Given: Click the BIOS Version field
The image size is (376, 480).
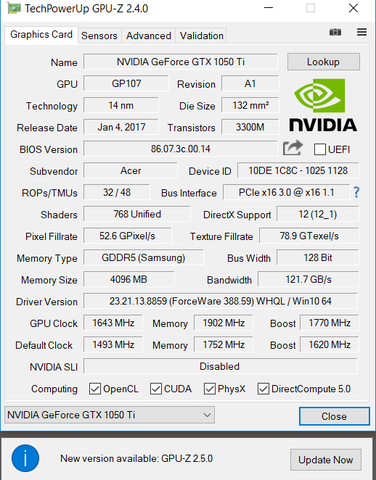Looking at the screenshot, I should click(180, 149).
